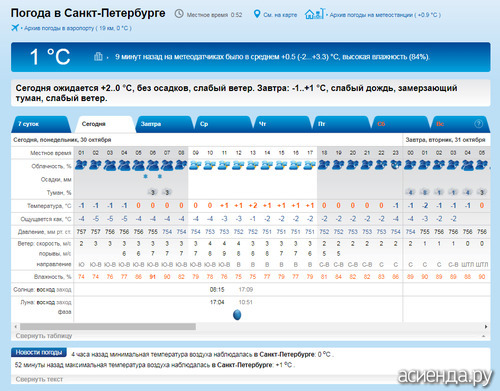Click the Ощущается как, °C row label
The height and width of the screenshot is (391, 500).
coord(46,219)
